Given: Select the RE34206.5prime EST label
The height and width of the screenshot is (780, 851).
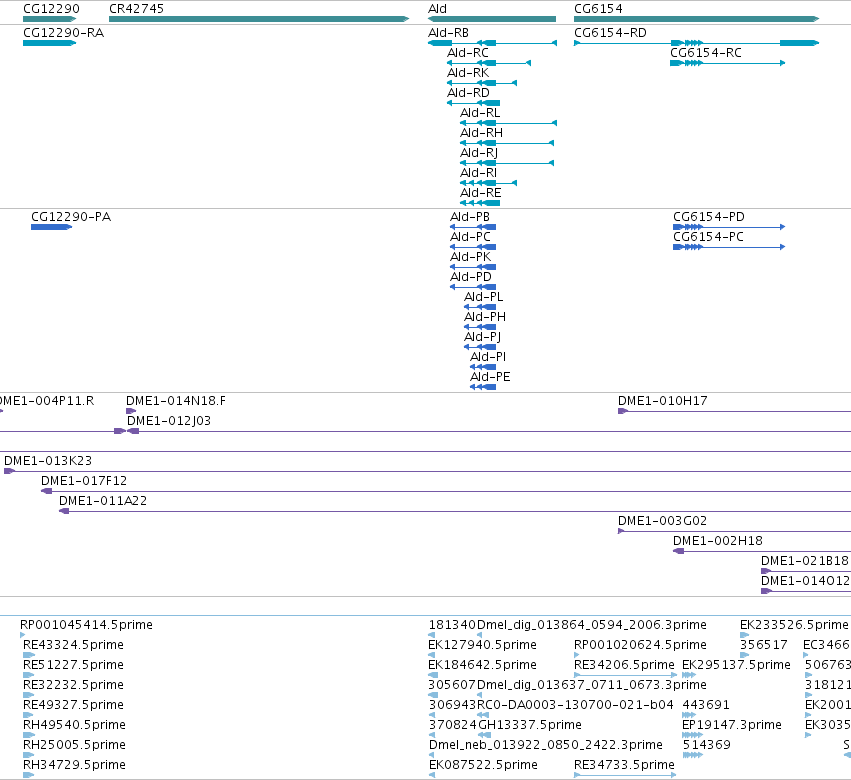Looking at the screenshot, I should point(624,665).
